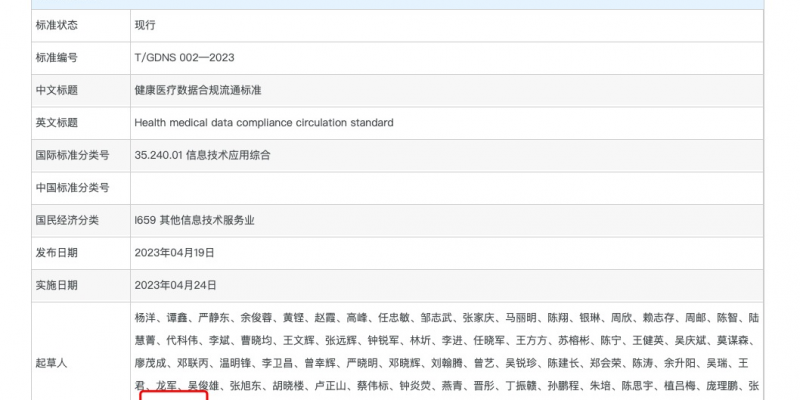The image size is (800, 400).
Task: Click the 起草人 row label
Action: (50, 362)
